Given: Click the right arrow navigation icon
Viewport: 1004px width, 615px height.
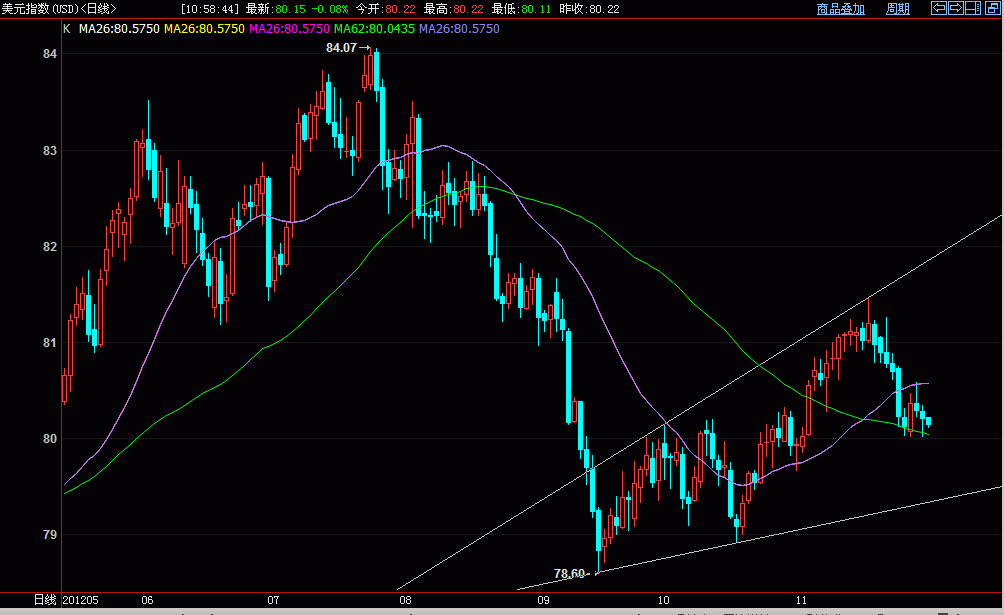Looking at the screenshot, I should click(x=956, y=8).
